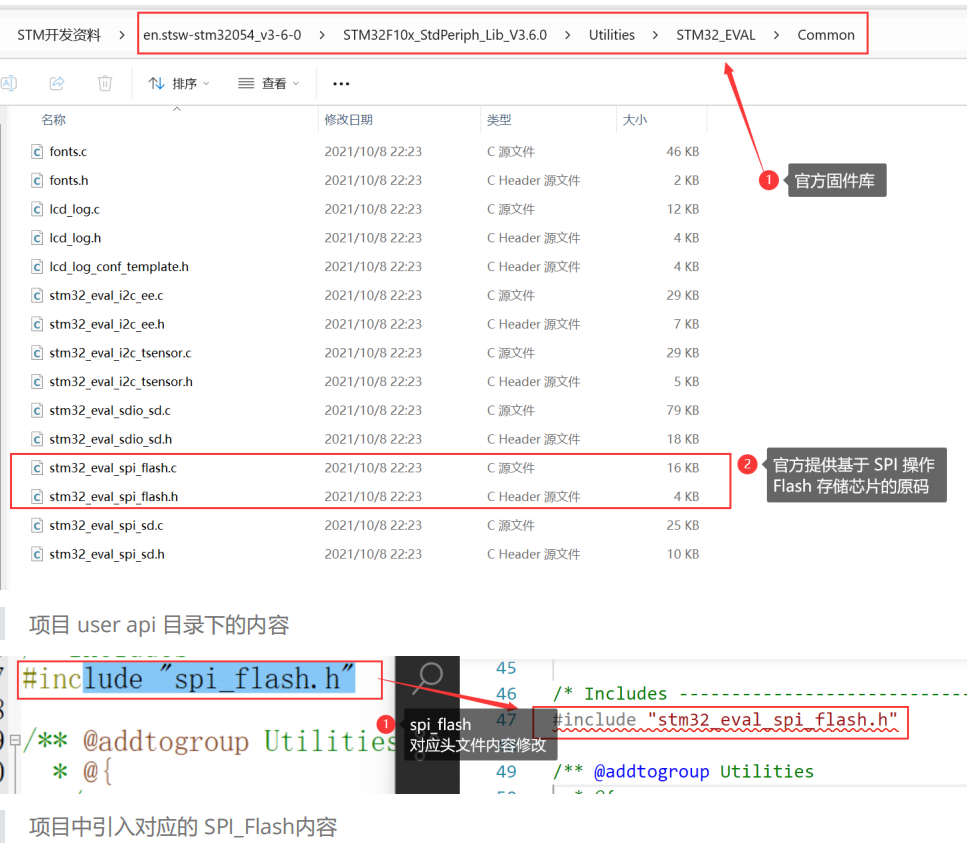
Task: Select file name lcd_log.c
Action: (x=74, y=209)
